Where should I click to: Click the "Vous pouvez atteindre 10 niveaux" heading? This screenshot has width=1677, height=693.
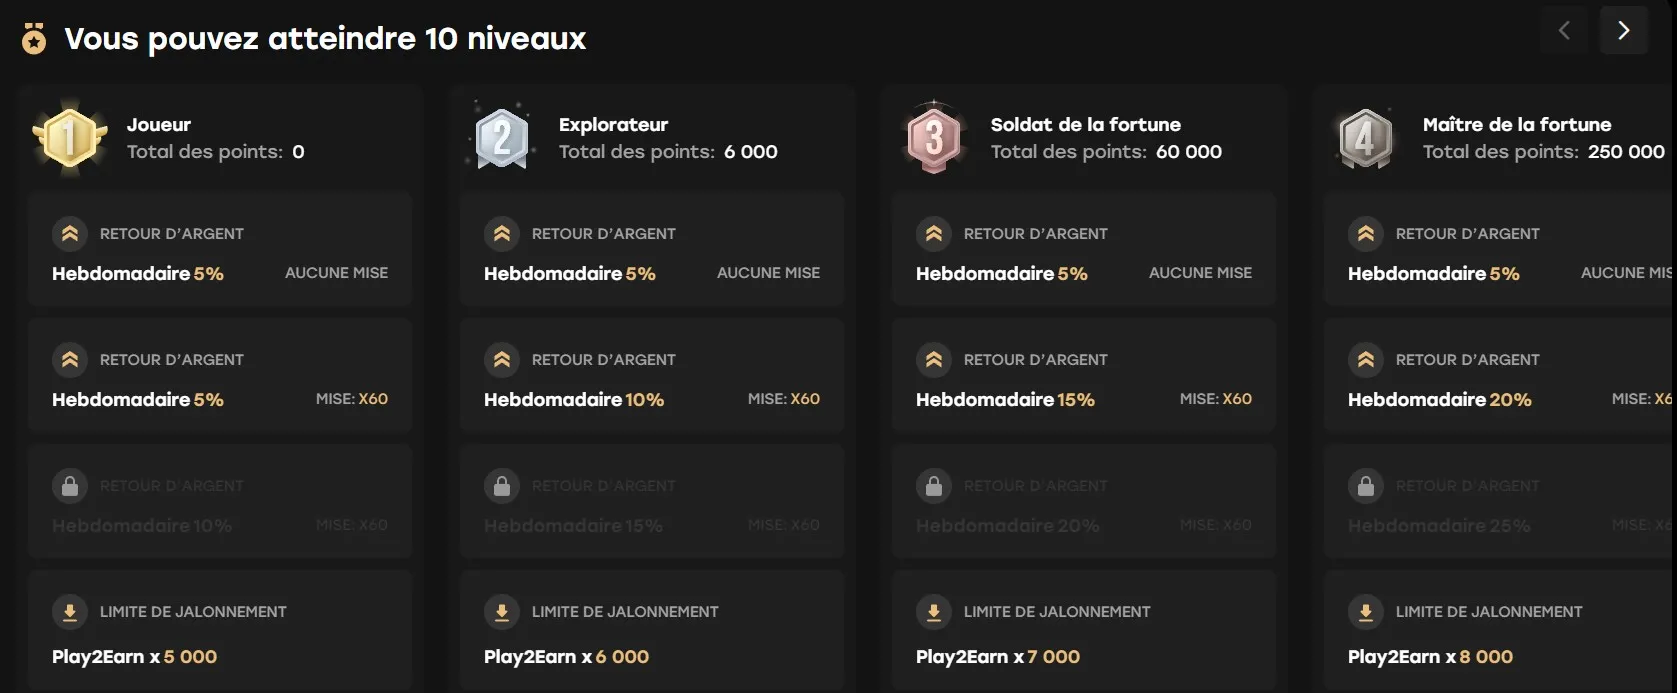point(325,39)
